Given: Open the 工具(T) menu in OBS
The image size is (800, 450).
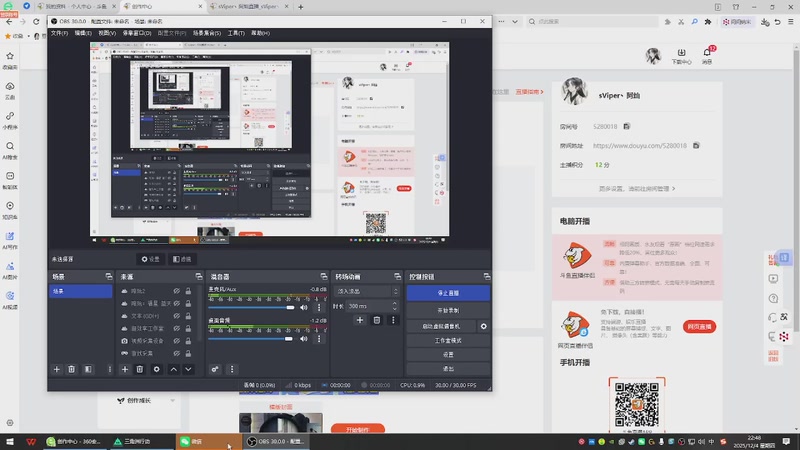Looking at the screenshot, I should 236,33.
